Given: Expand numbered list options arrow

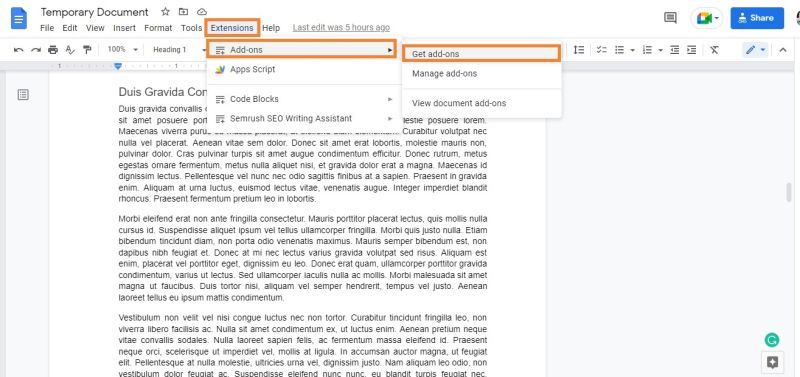Looking at the screenshot, I should tap(660, 49).
